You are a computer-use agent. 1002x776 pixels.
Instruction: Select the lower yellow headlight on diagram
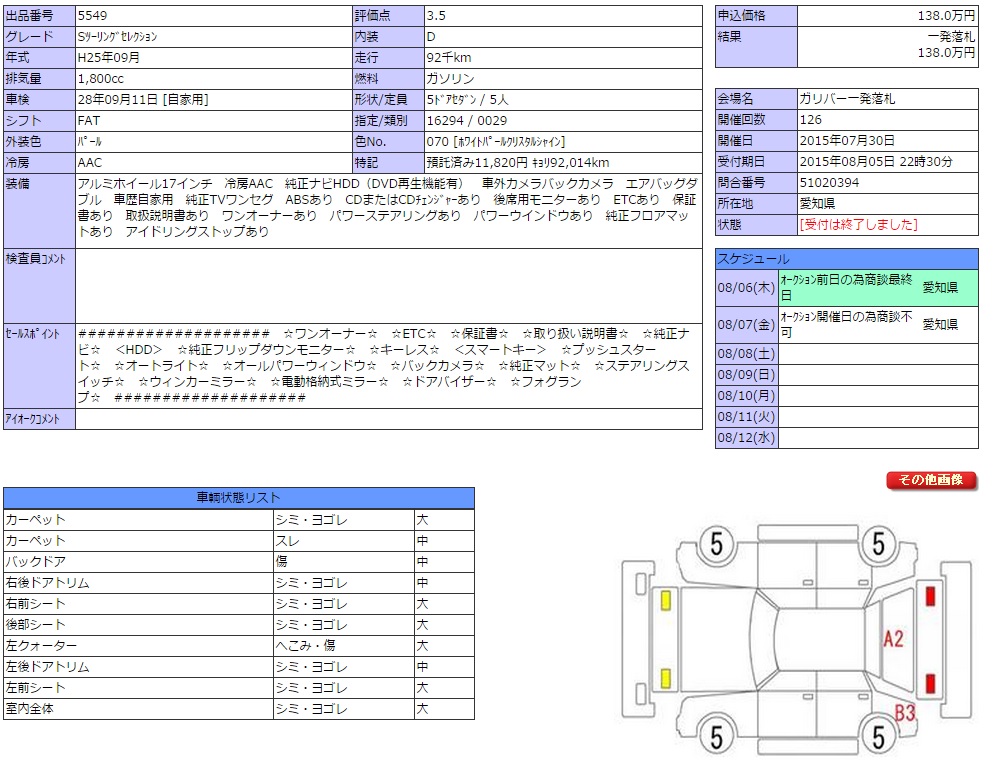point(665,679)
